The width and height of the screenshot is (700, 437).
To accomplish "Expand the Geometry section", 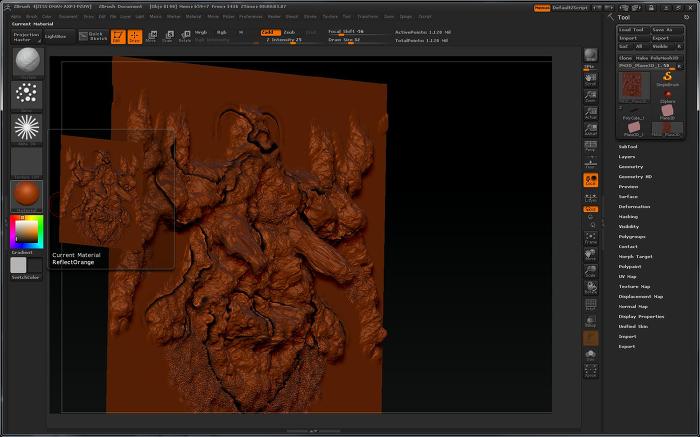I will [630, 166].
